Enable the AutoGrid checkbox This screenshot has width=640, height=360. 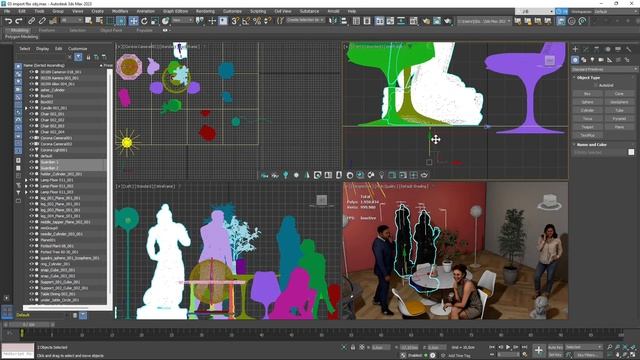pos(596,85)
